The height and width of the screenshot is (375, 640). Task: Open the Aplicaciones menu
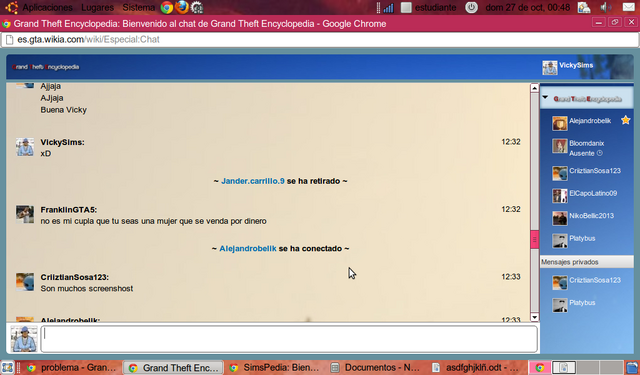[x=47, y=7]
